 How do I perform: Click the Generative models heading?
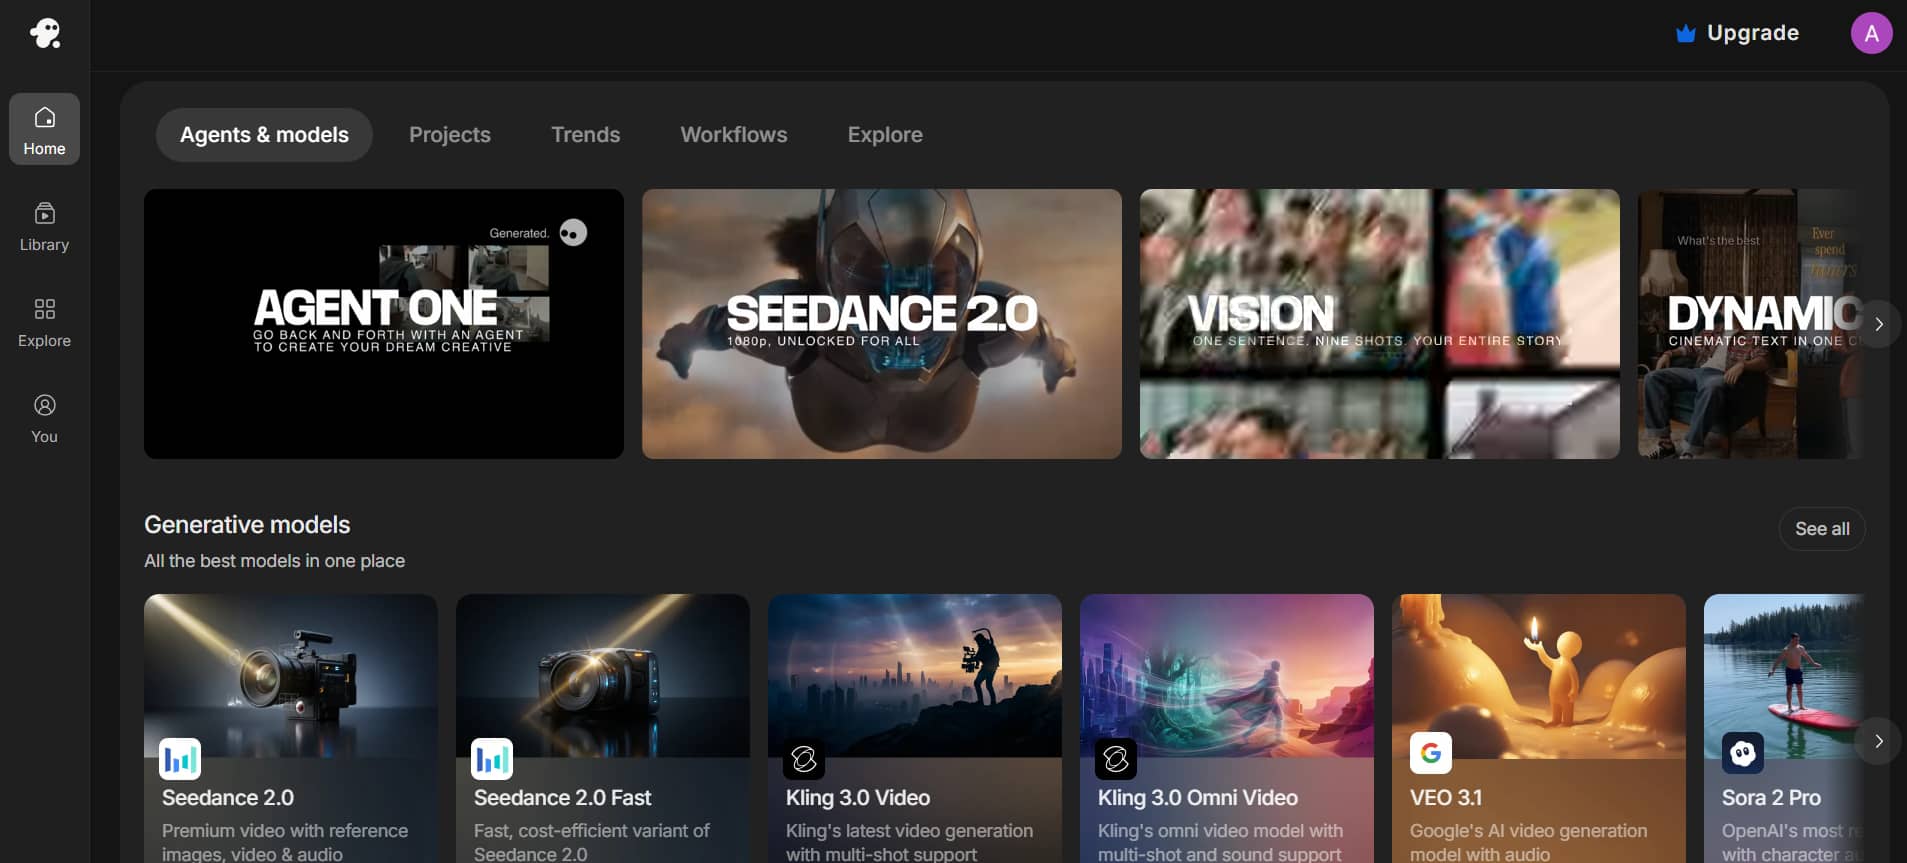coord(247,525)
